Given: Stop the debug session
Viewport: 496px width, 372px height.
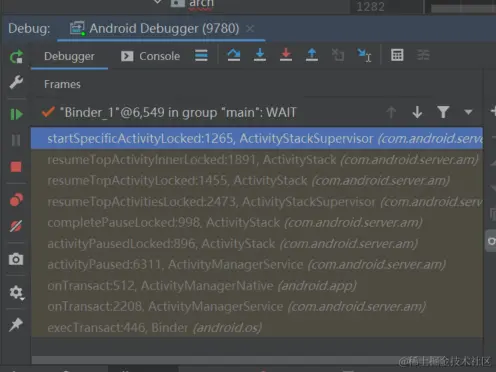Looking at the screenshot, I should (x=16, y=167).
